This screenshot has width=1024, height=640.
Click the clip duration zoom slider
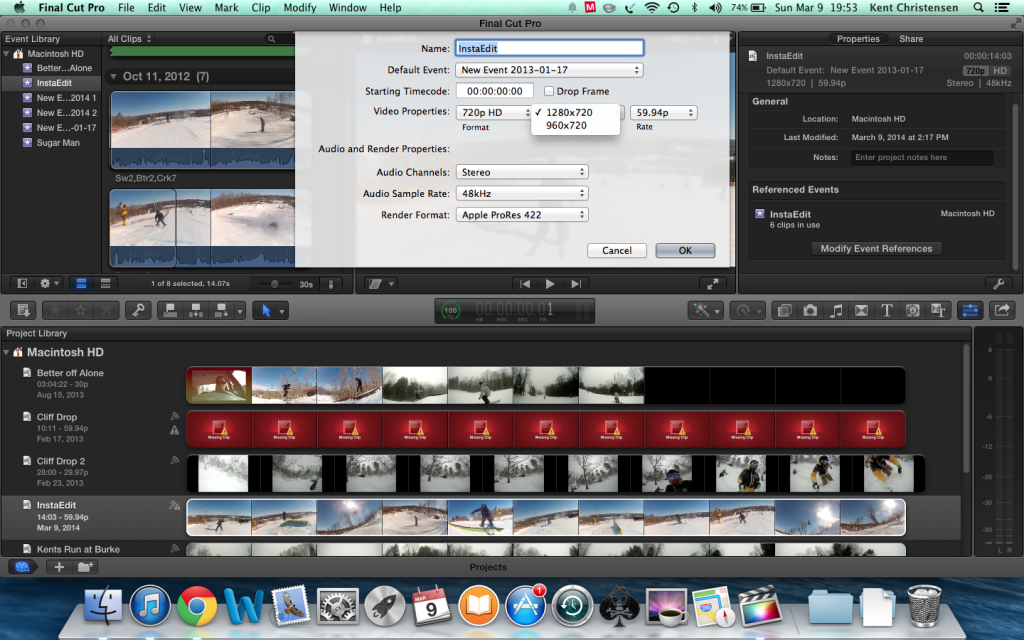point(276,284)
